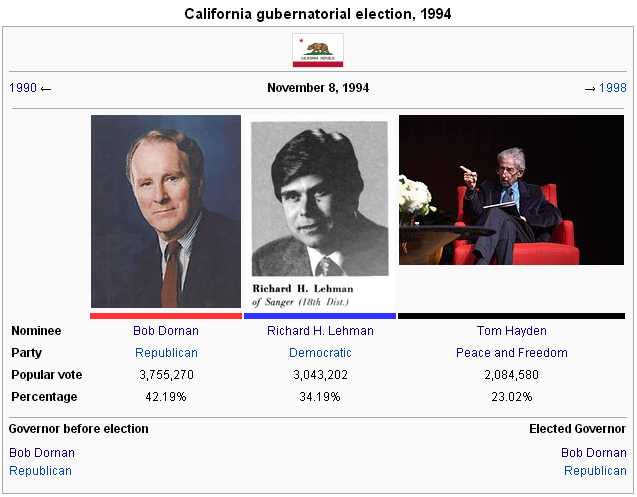
Task: Click the Richard H. Lehman nominee link
Action: pos(320,331)
